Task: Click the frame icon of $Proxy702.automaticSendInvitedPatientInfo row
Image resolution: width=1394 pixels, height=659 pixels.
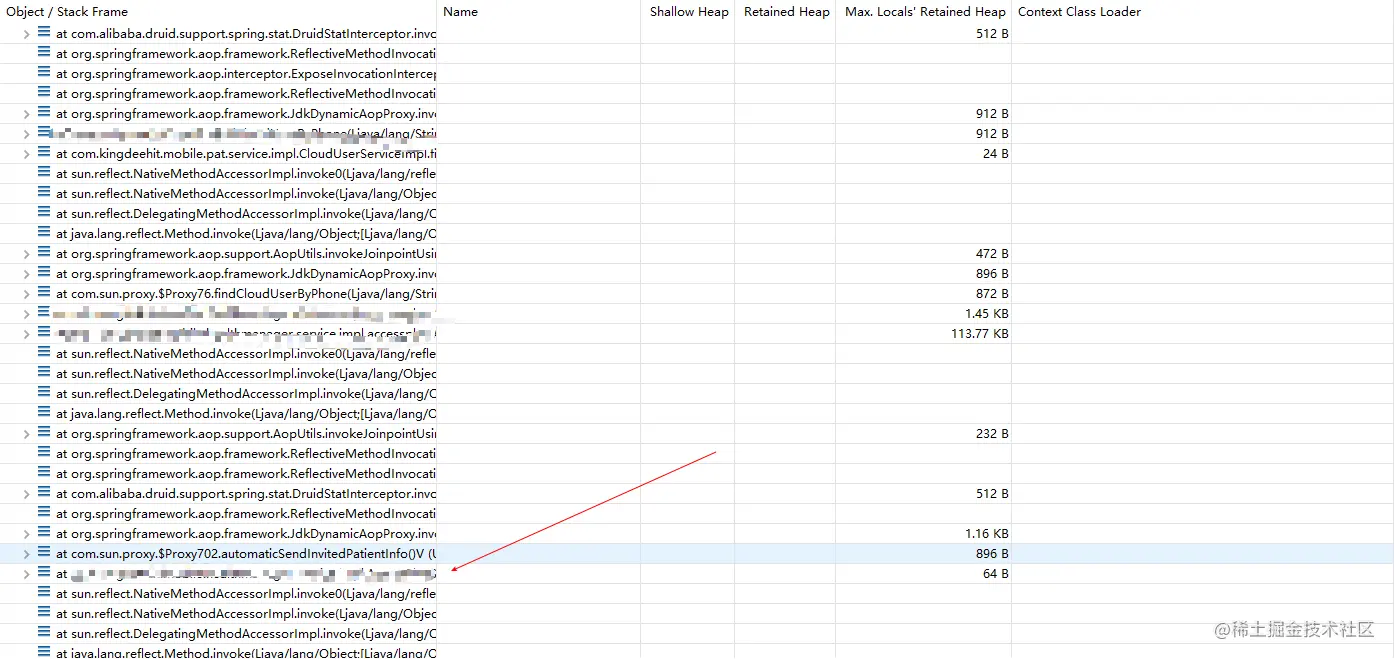Action: click(x=44, y=552)
